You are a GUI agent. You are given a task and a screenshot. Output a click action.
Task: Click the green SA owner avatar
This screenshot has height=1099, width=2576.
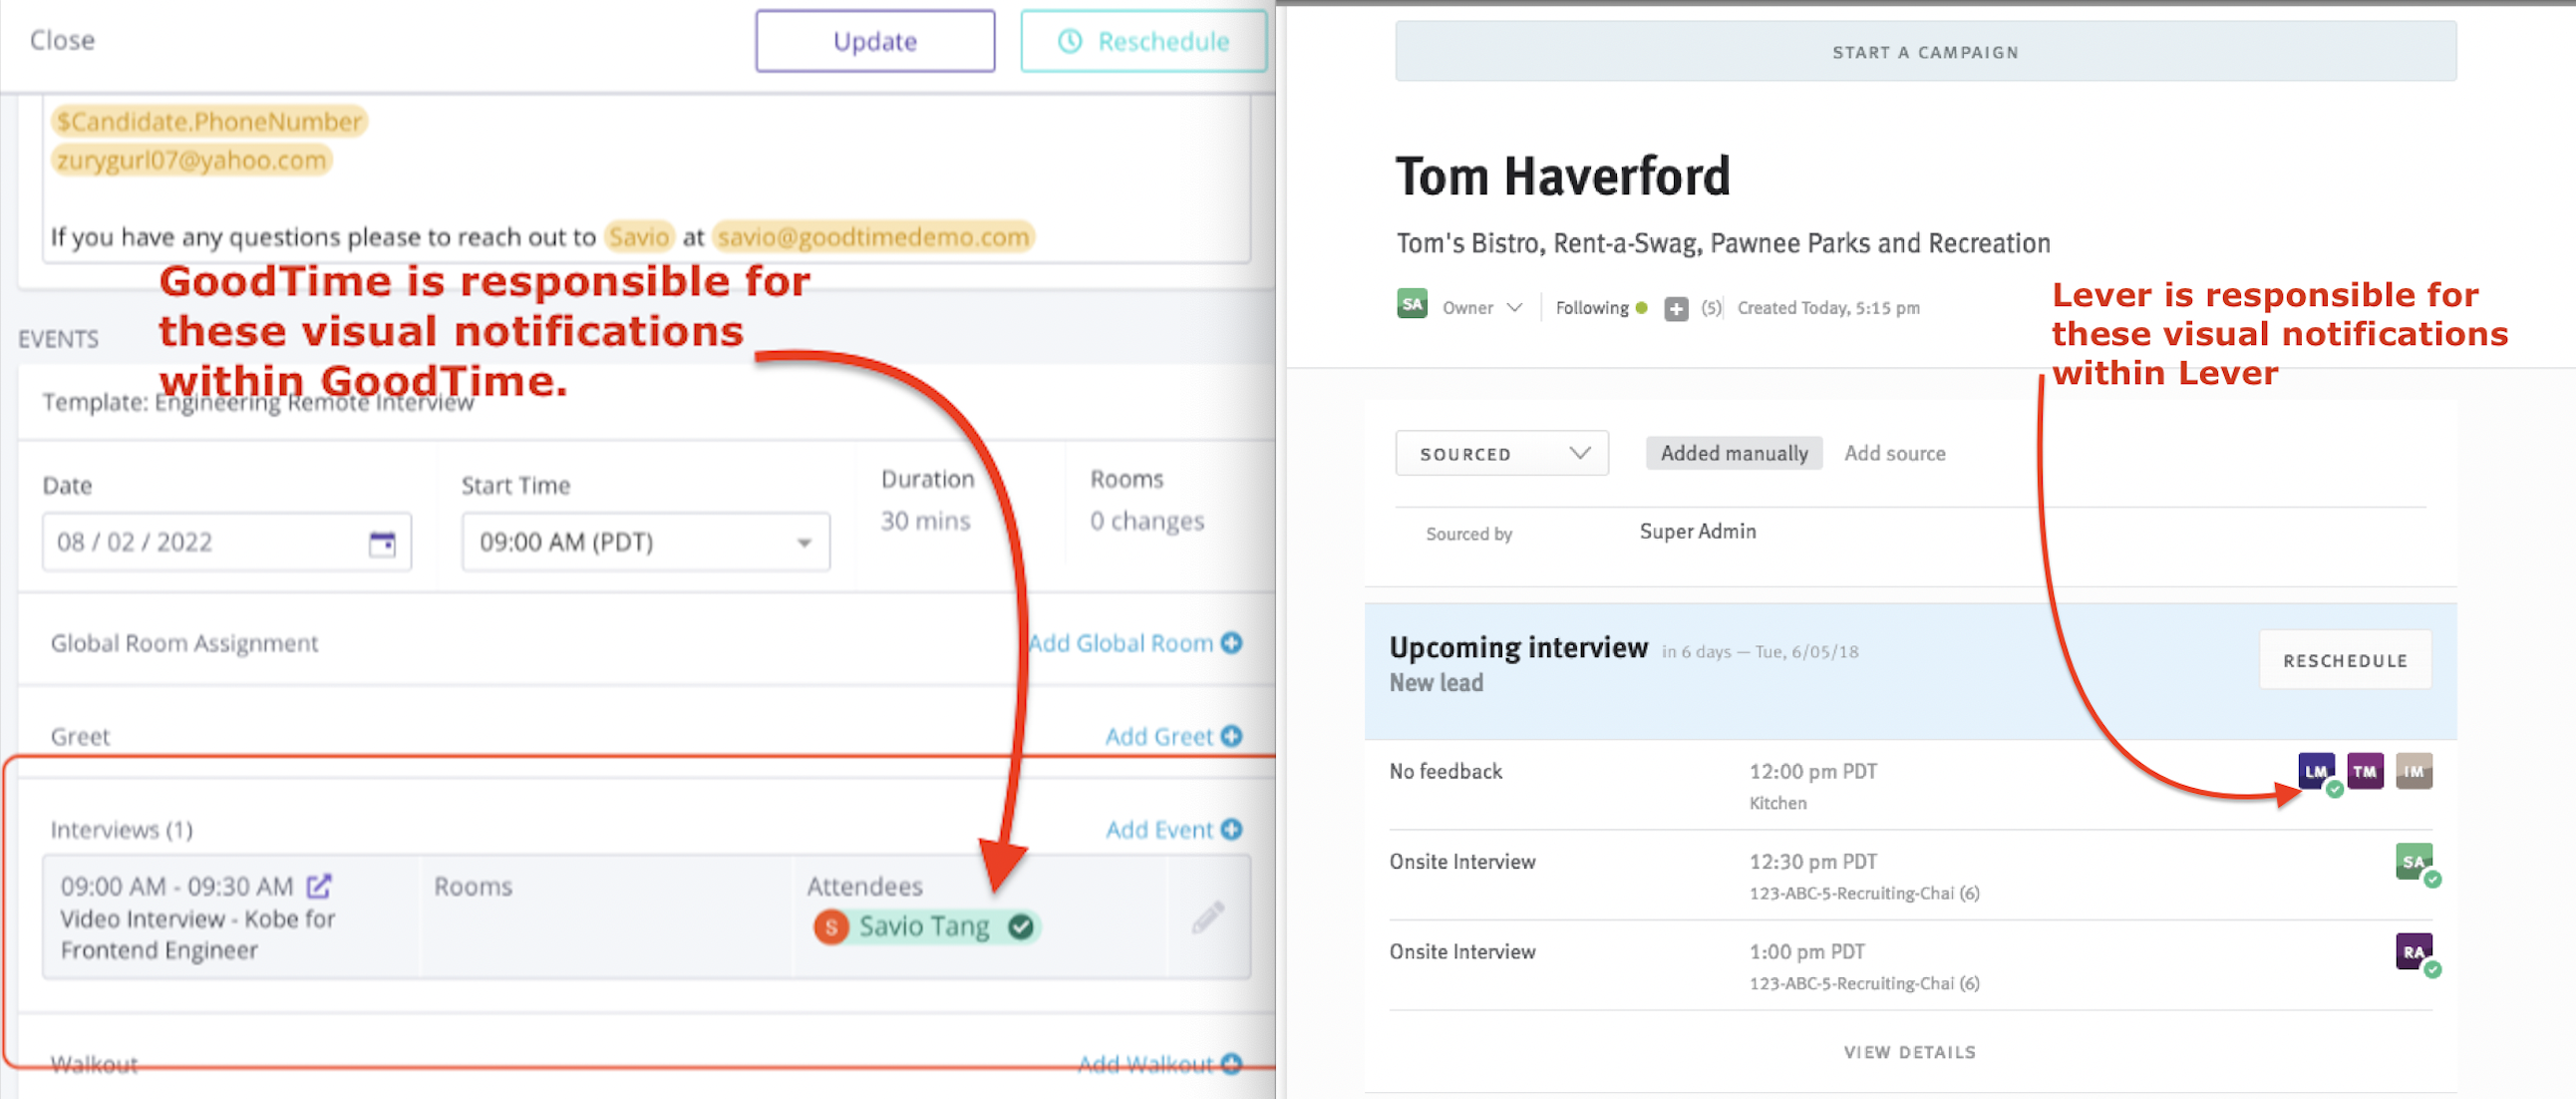tap(1411, 304)
